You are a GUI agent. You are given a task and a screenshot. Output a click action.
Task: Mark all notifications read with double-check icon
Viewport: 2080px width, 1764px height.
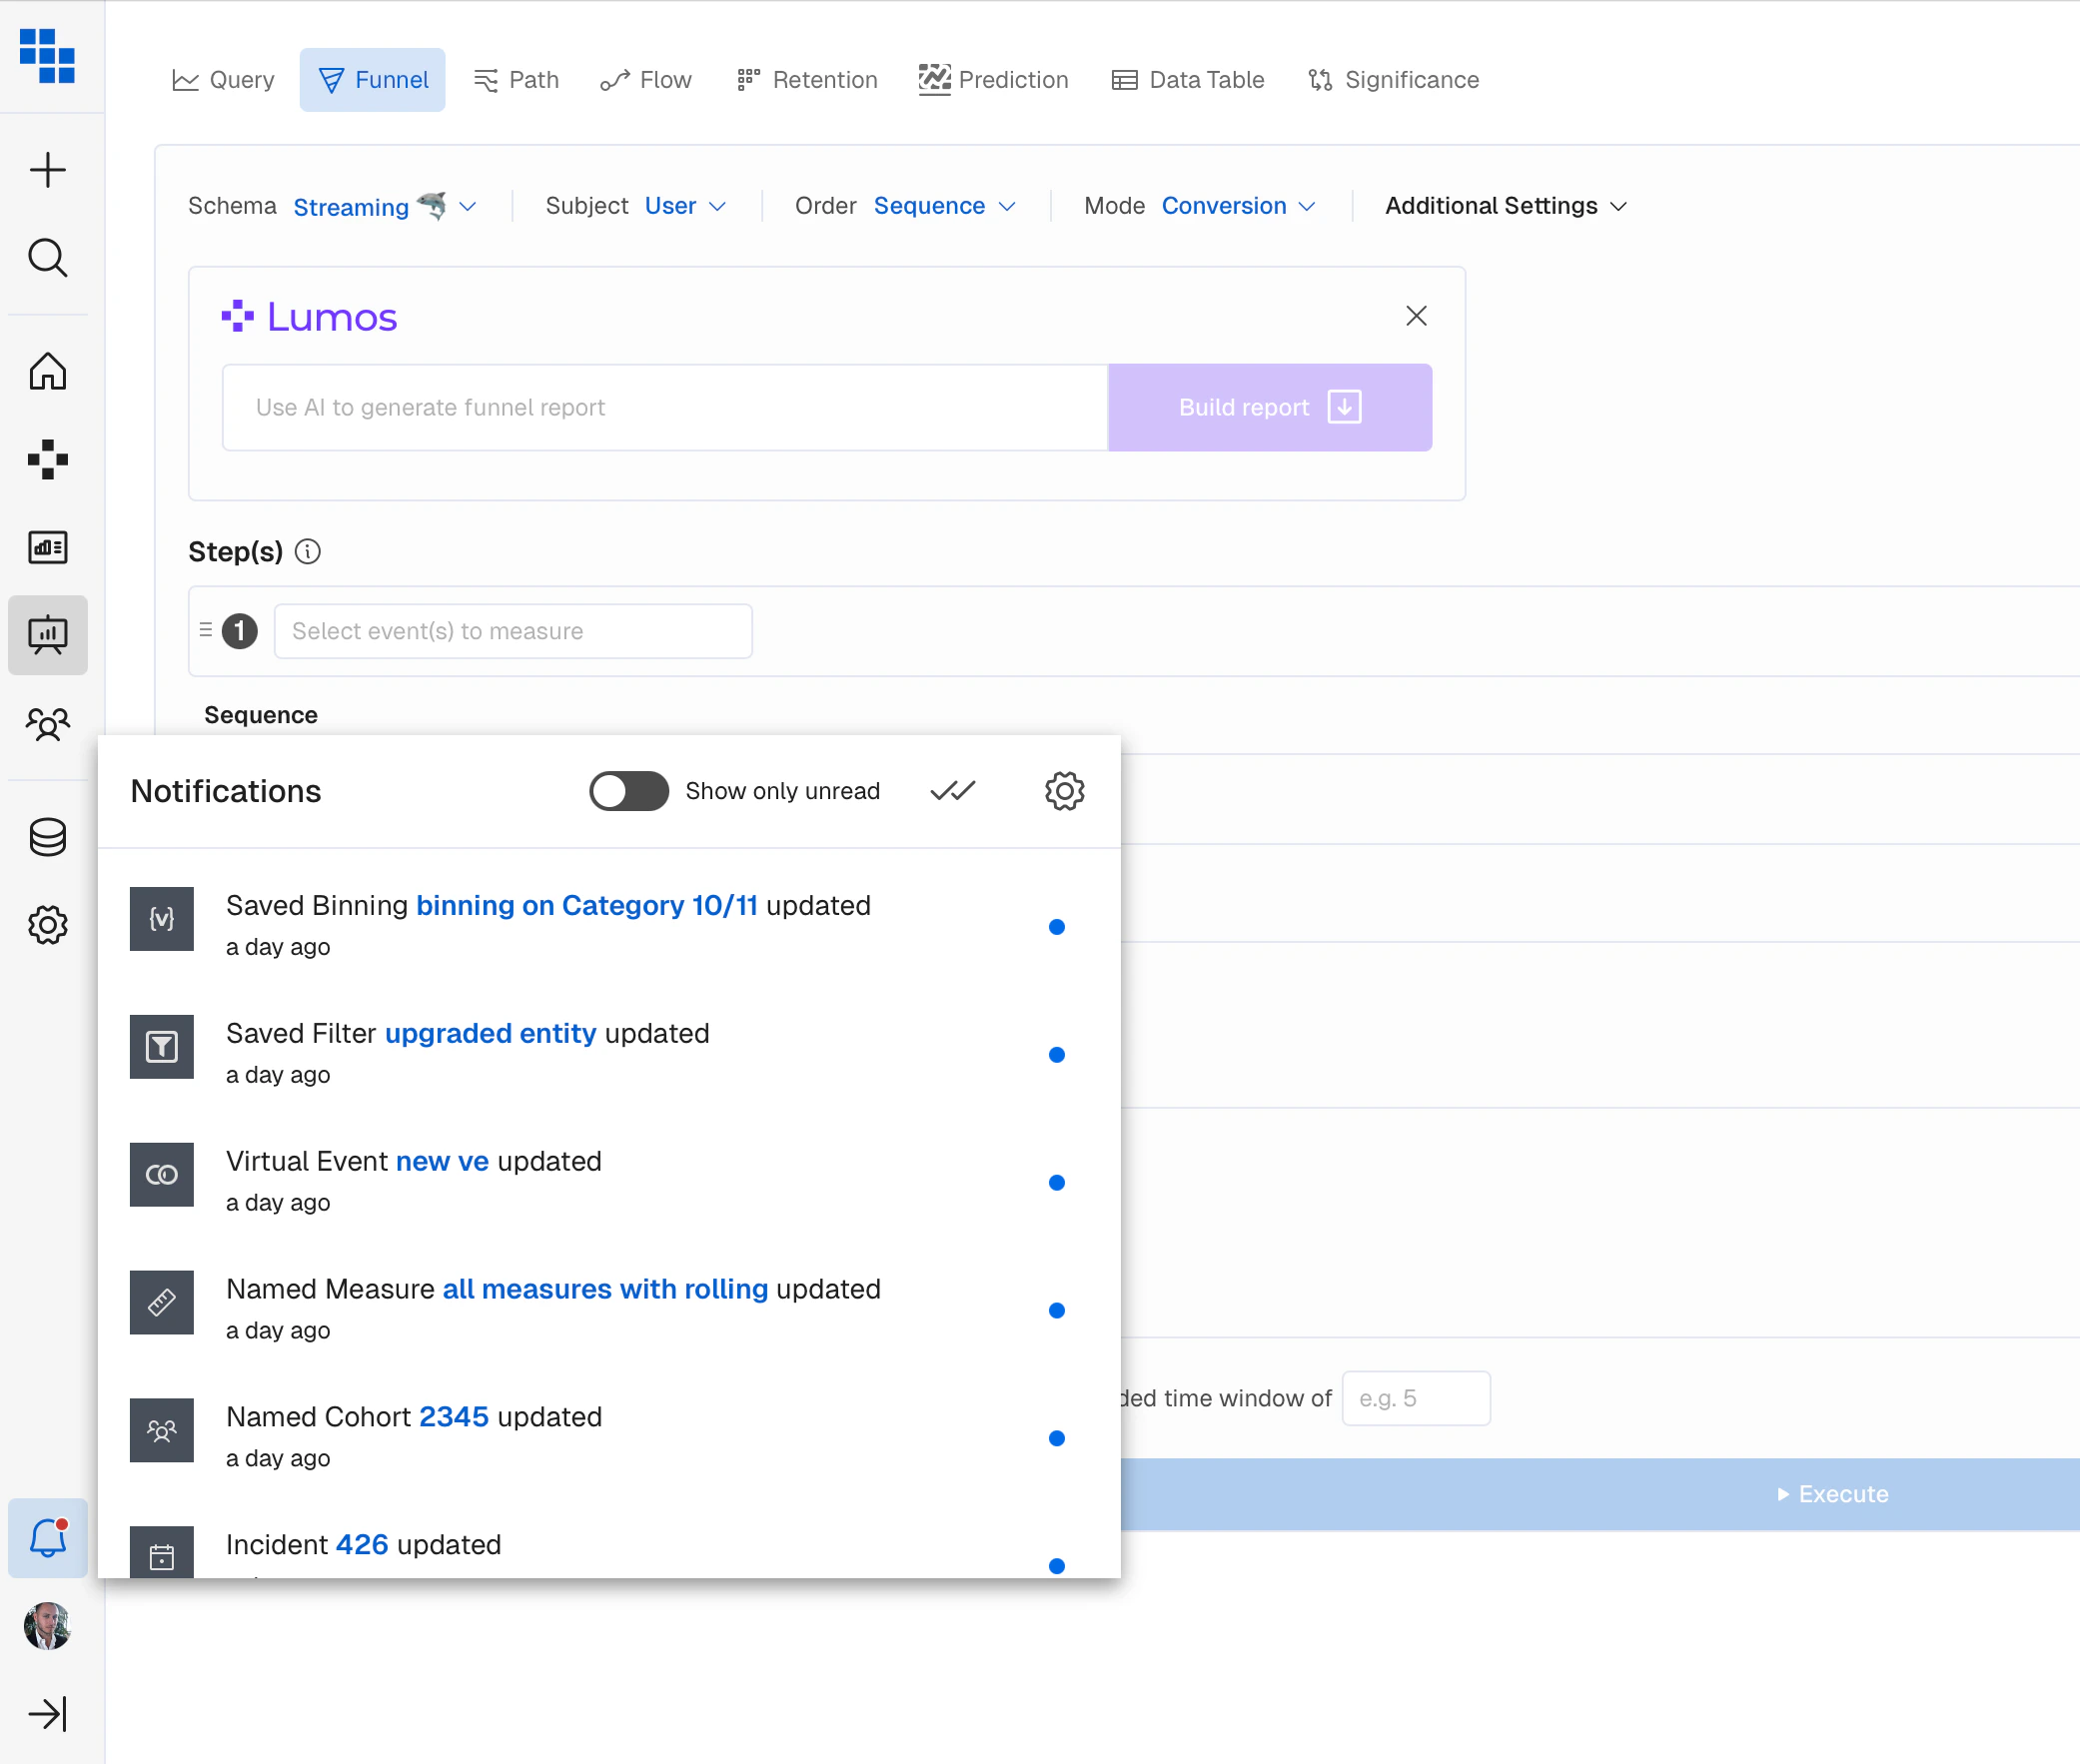coord(952,790)
